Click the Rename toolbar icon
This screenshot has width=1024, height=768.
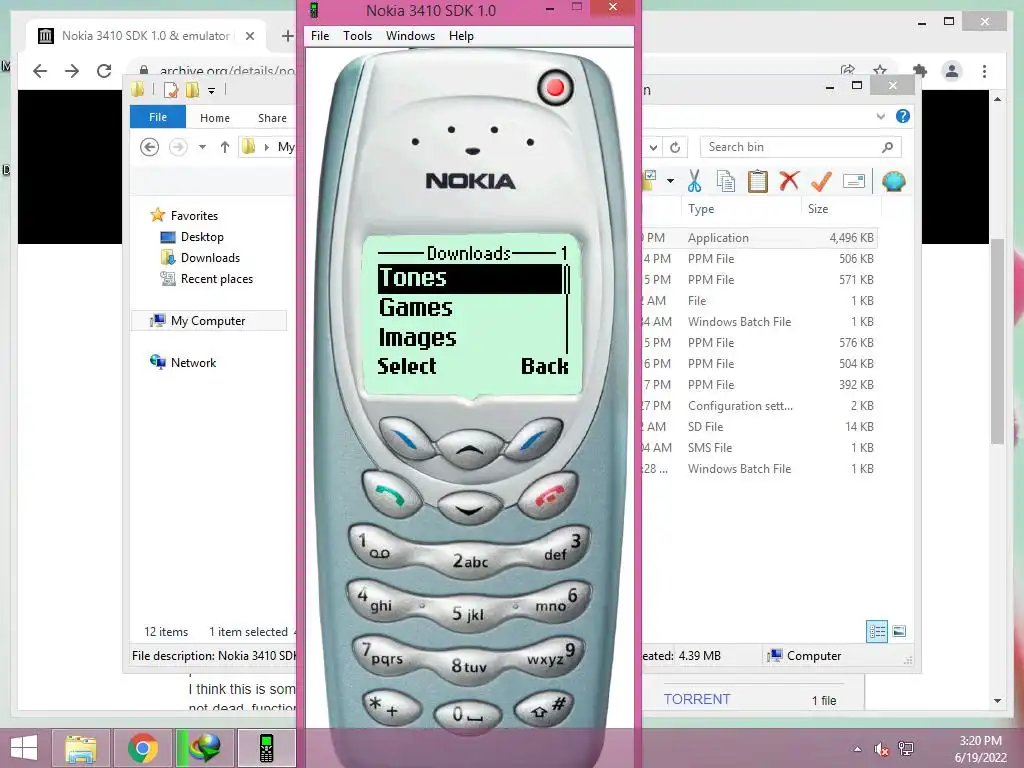point(854,181)
